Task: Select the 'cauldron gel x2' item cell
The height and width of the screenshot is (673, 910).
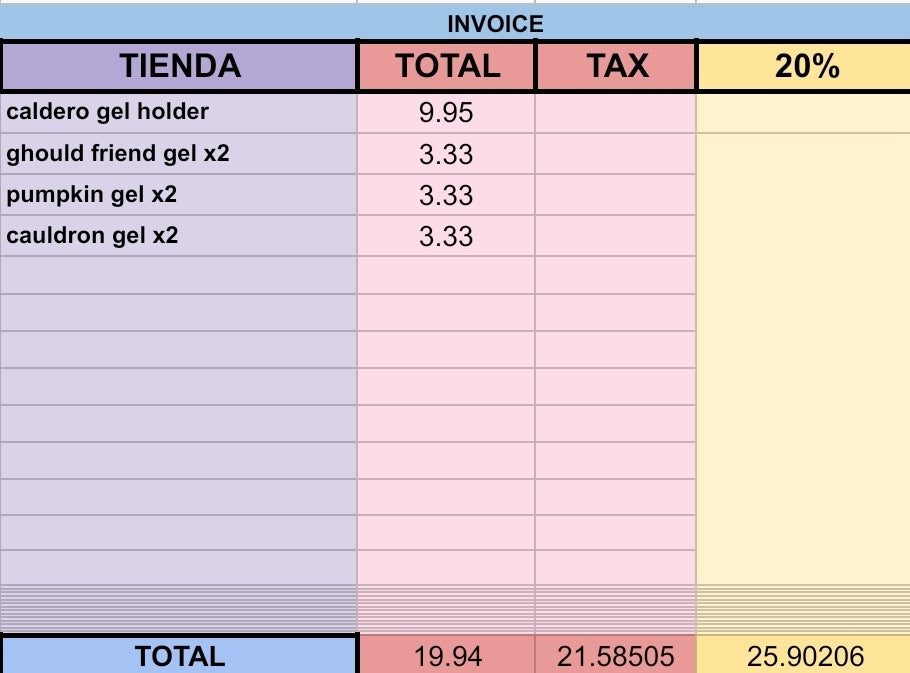Action: 180,236
